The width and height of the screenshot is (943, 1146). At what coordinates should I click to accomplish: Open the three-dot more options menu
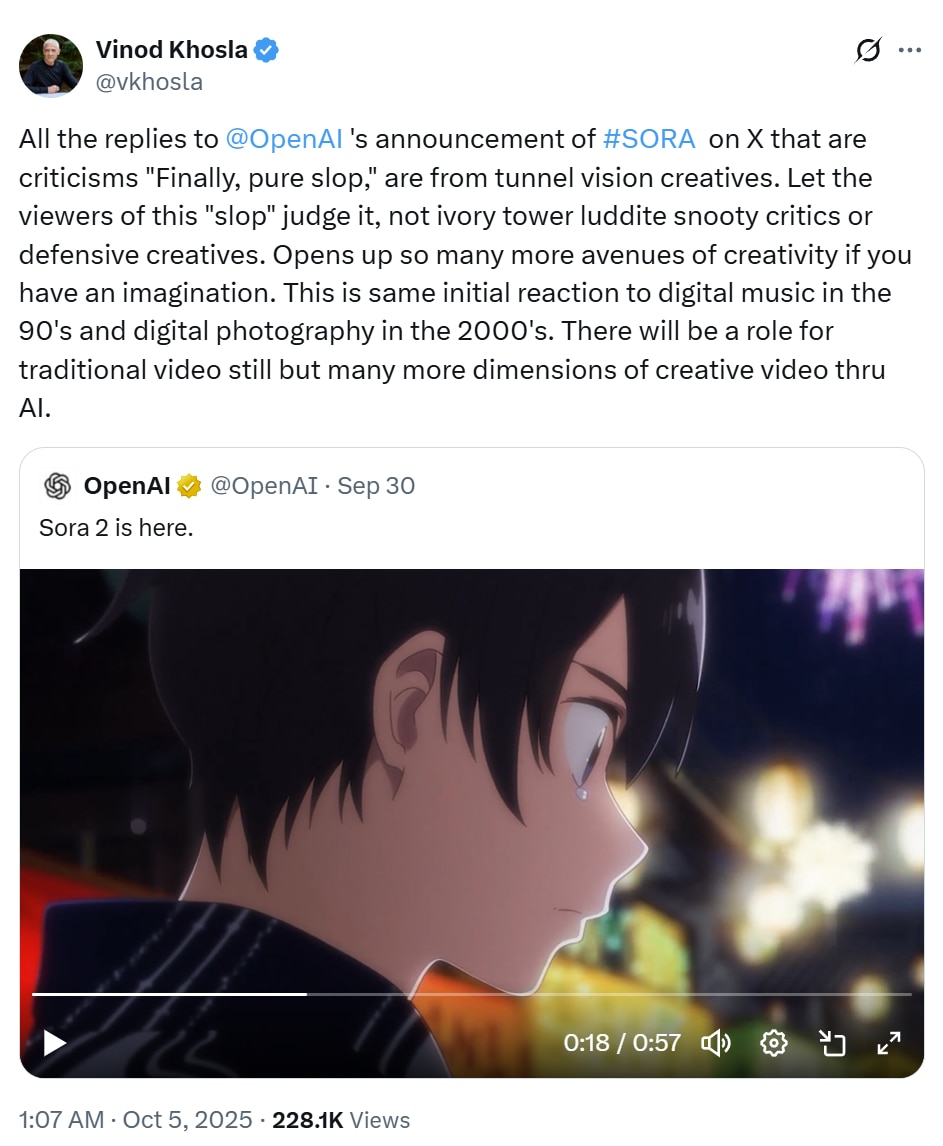[909, 50]
